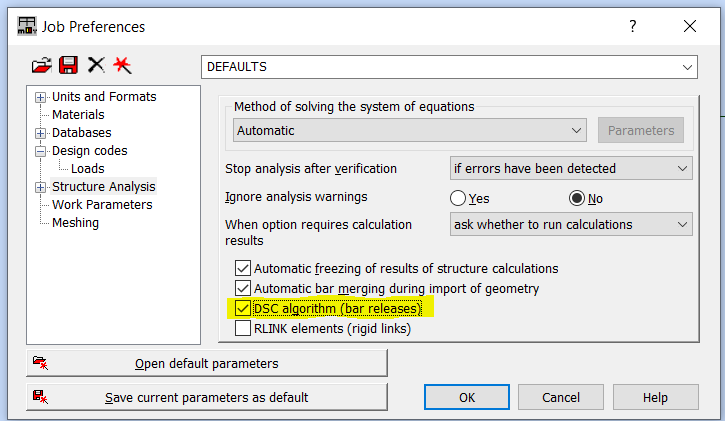Viewport: 725px width, 421px height.
Task: Click the question mark help icon in title bar
Action: [632, 27]
